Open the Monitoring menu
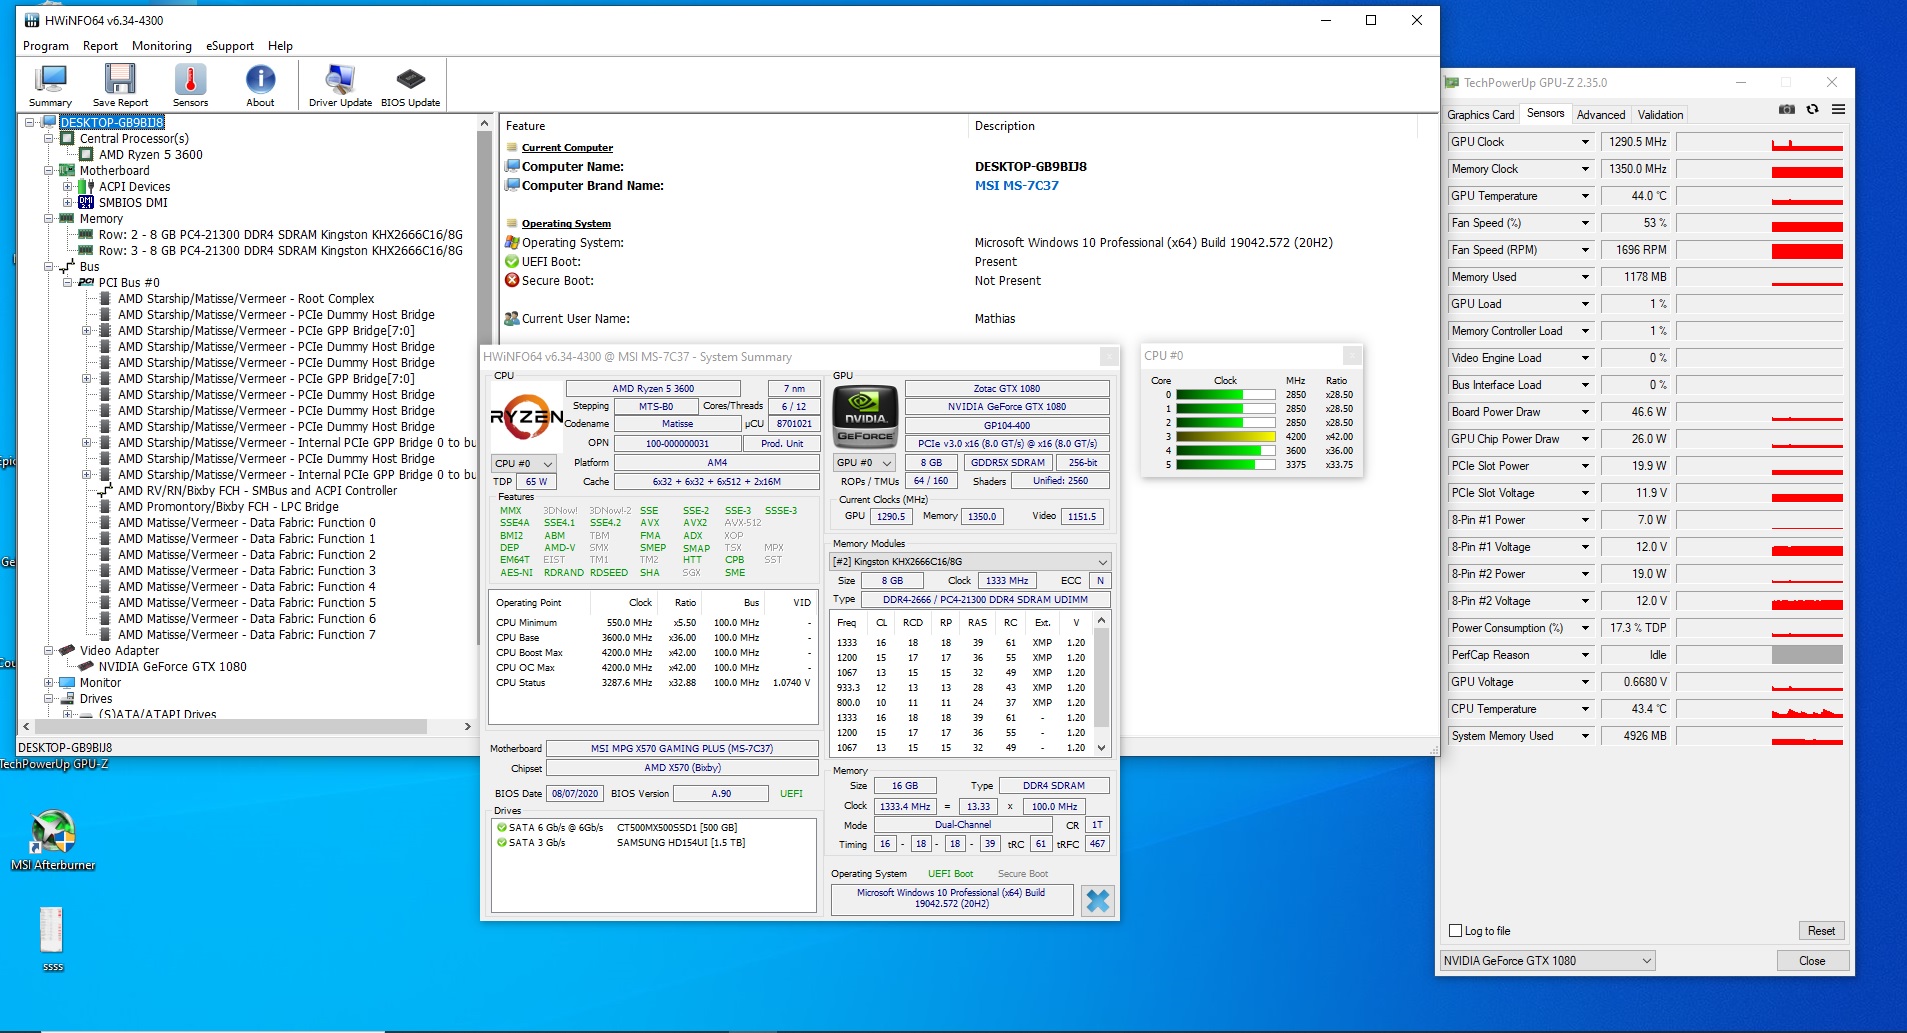 162,46
